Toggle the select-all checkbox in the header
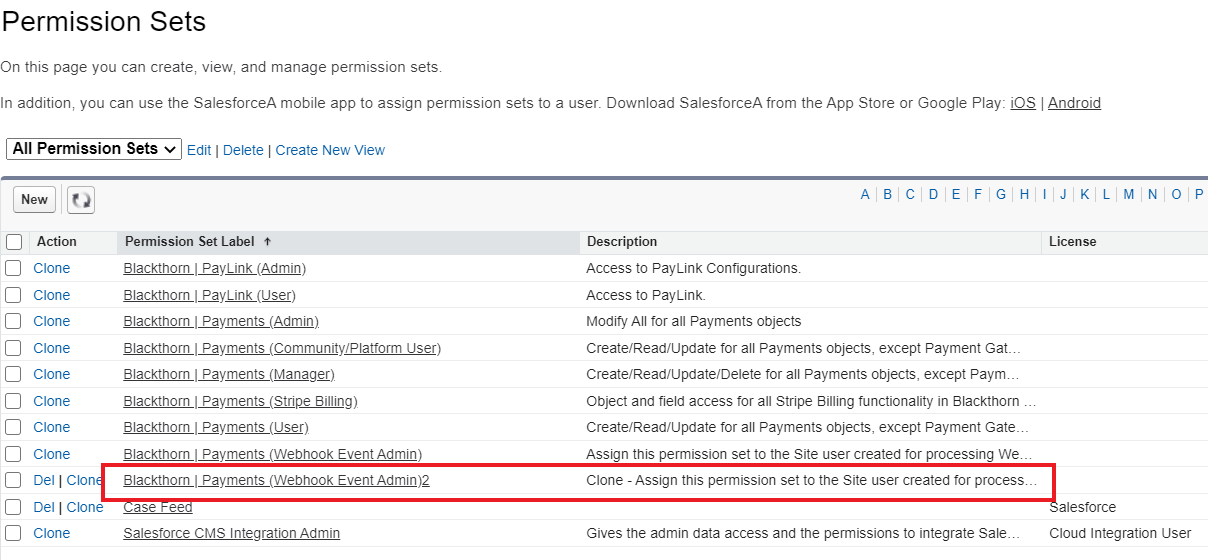Image resolution: width=1208 pixels, height=560 pixels. tap(14, 242)
